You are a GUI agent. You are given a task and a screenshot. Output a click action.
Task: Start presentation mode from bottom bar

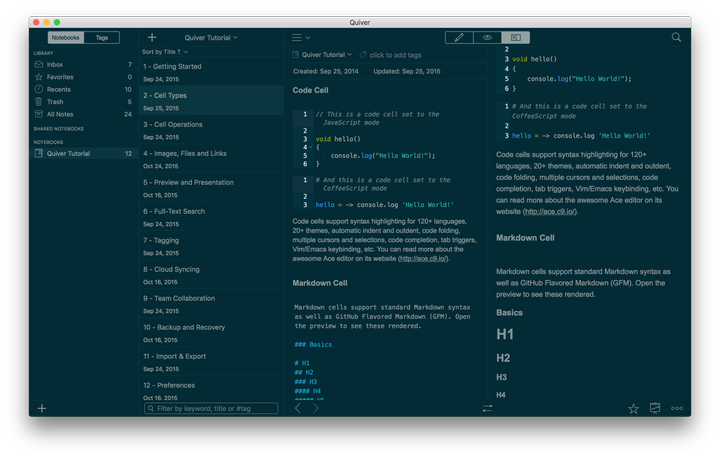coord(655,408)
